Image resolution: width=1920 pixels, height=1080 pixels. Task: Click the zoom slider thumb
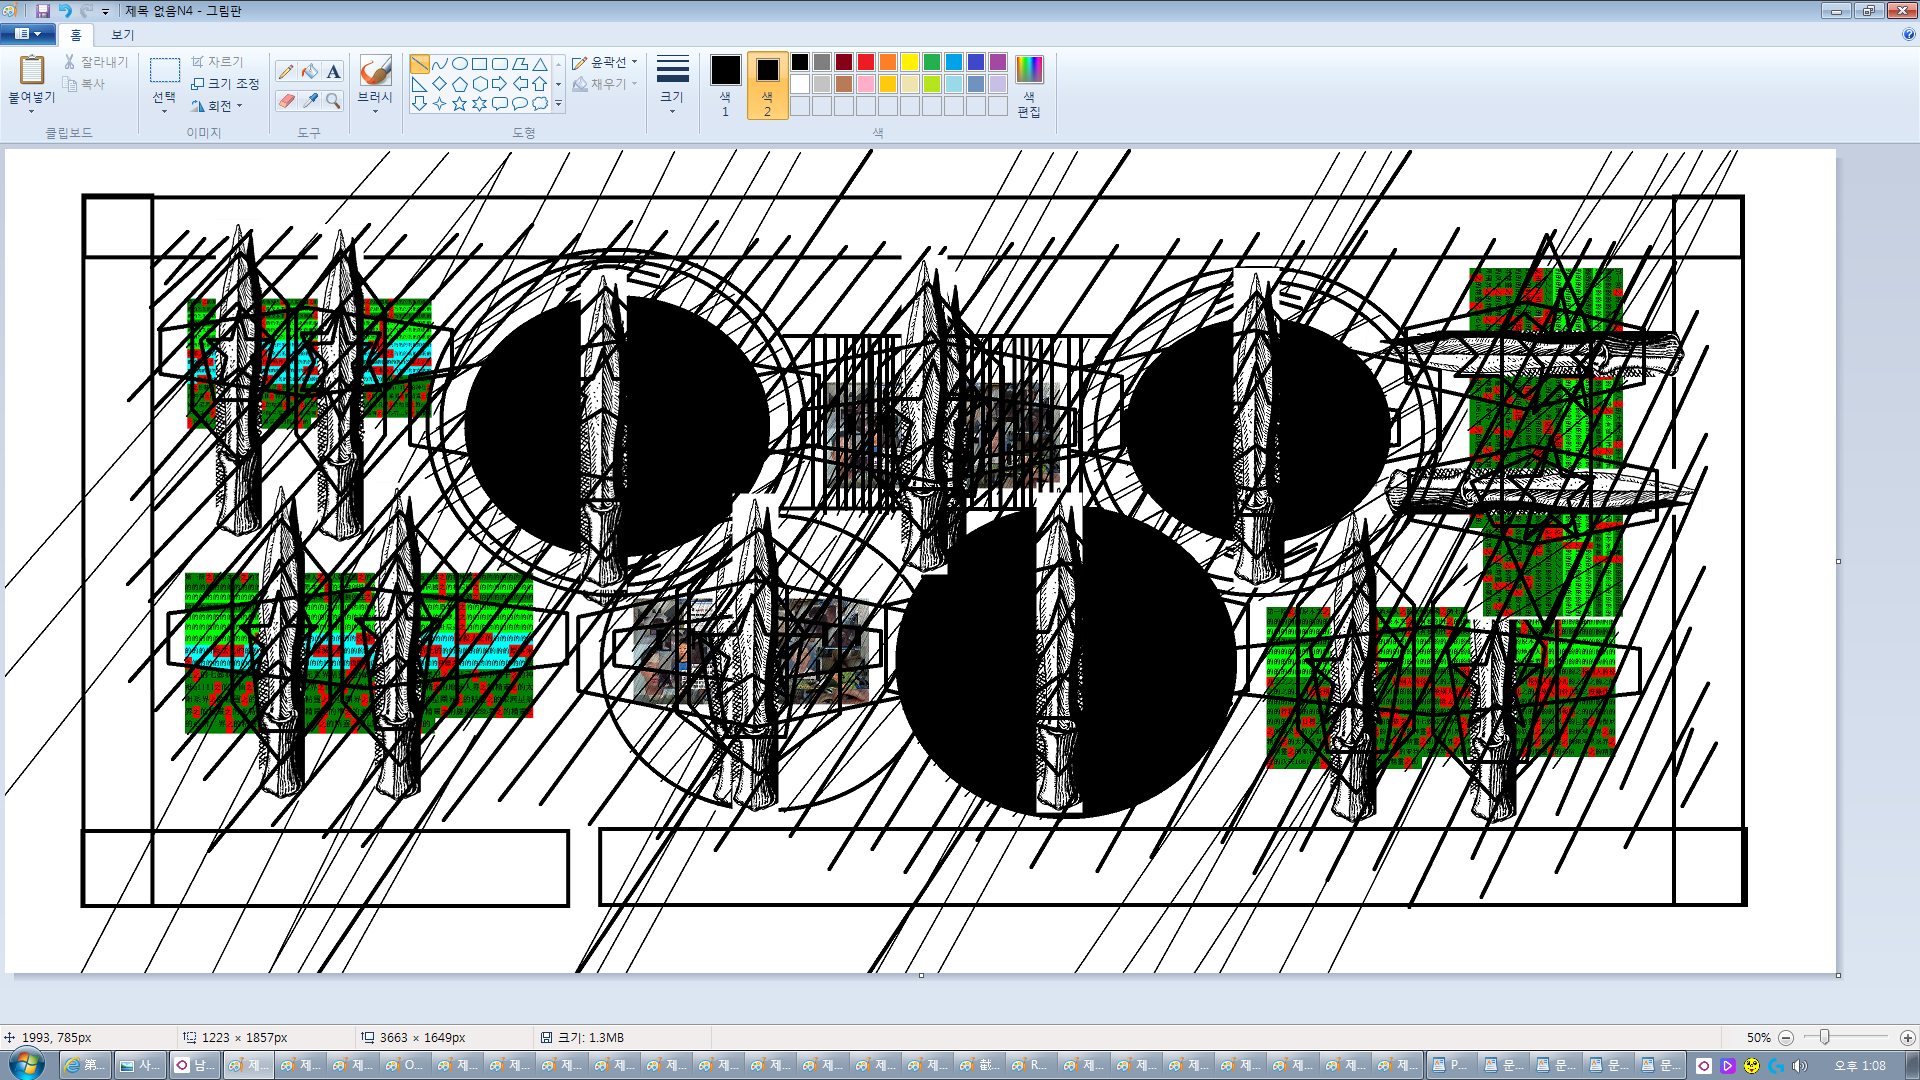click(1825, 1038)
